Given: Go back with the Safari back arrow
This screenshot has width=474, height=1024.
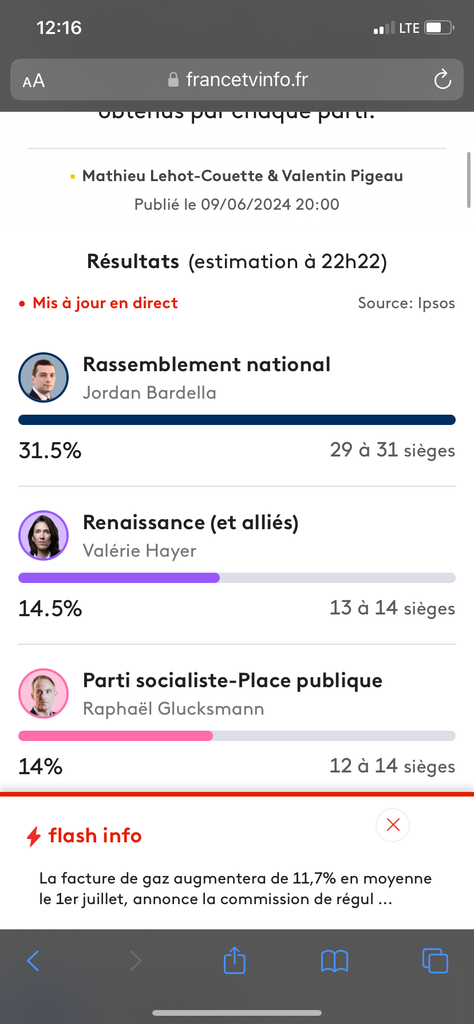Looking at the screenshot, I should click(x=33, y=961).
